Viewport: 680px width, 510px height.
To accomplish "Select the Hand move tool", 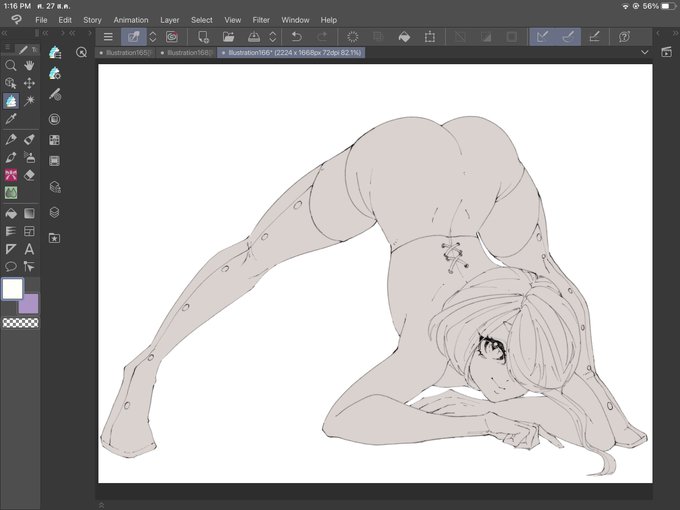I will coord(29,65).
